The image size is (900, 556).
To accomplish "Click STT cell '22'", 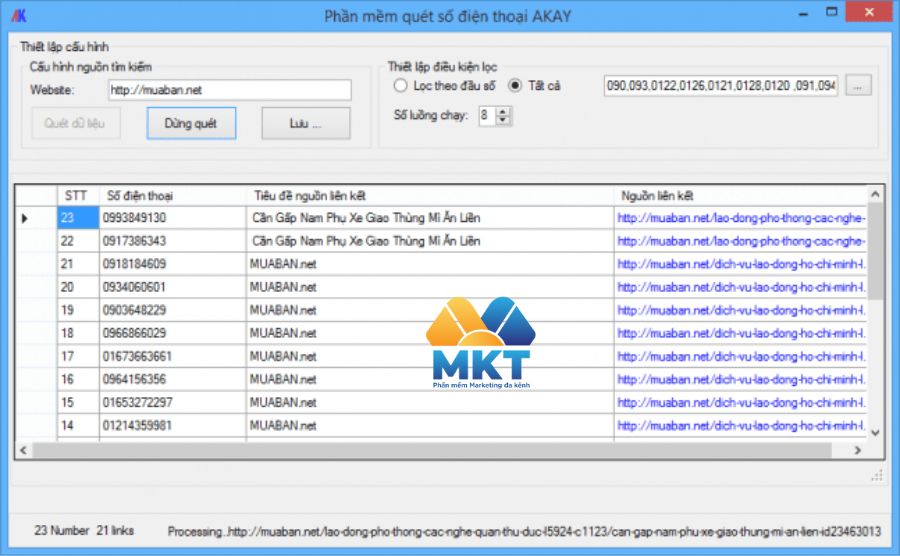I will (x=78, y=241).
